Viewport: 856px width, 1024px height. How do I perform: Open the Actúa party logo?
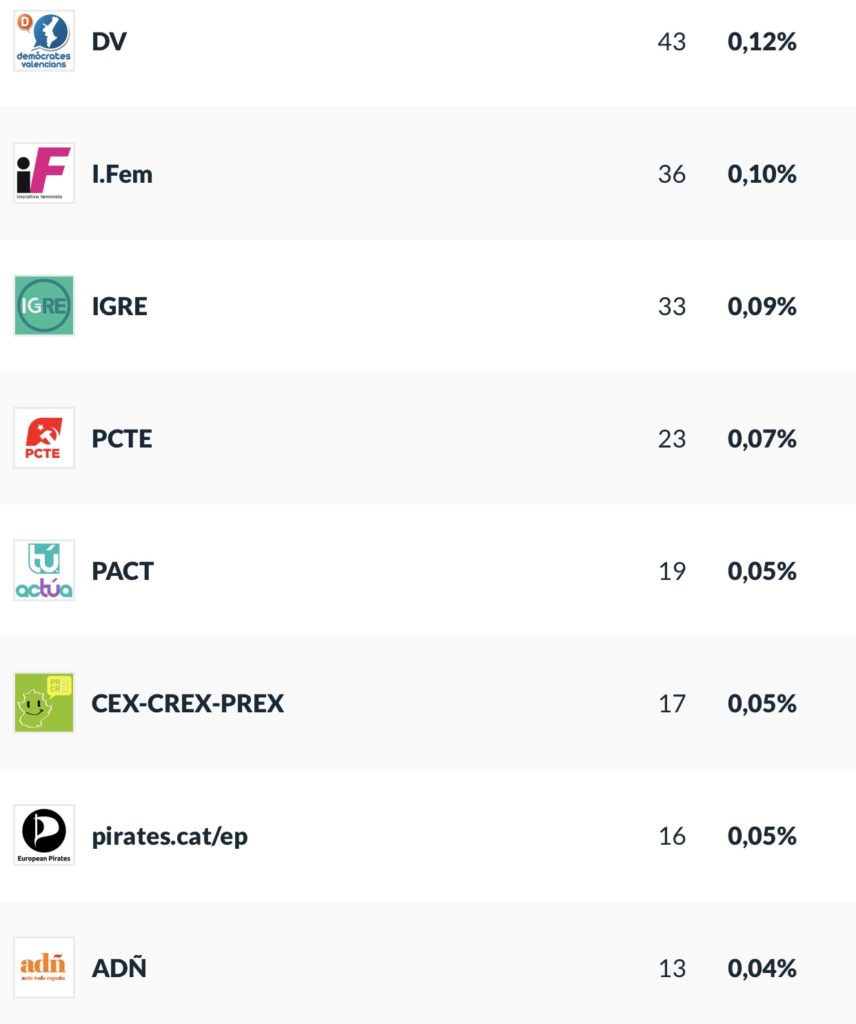tap(44, 571)
